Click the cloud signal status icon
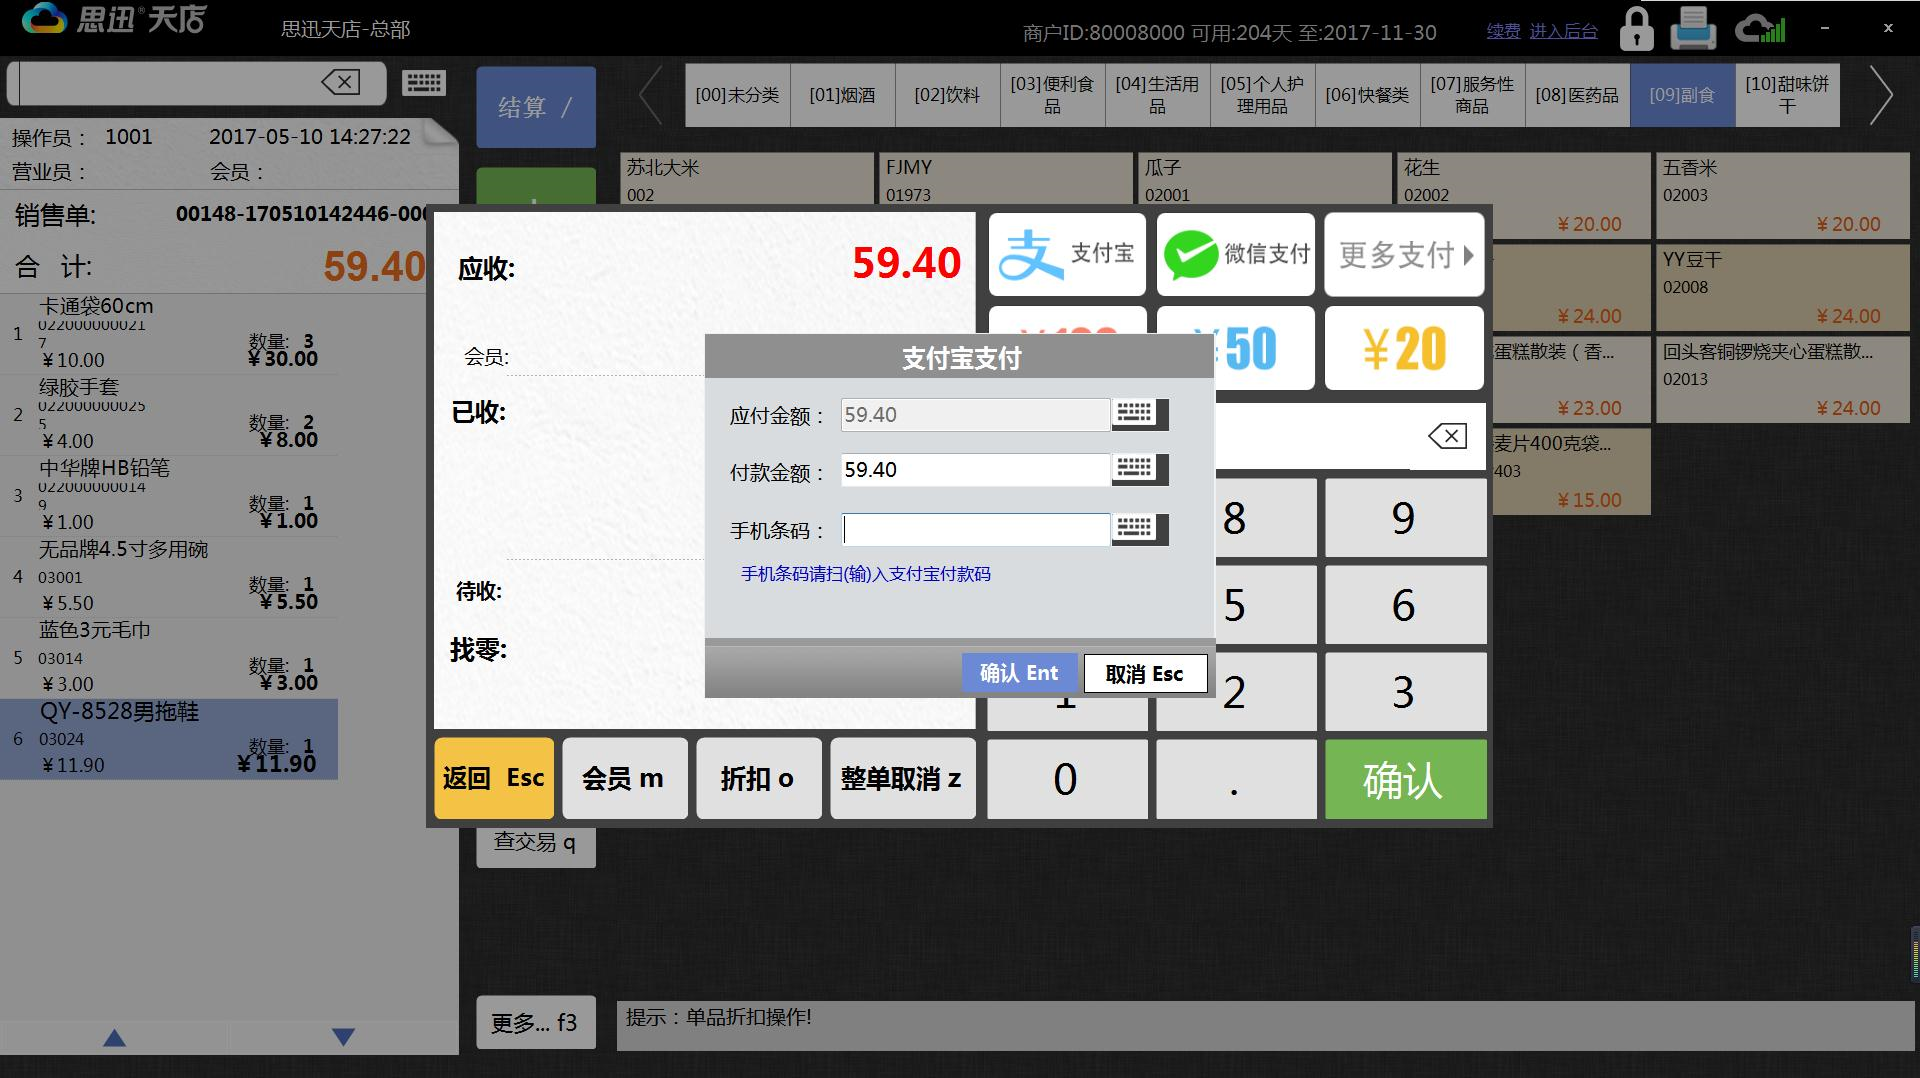This screenshot has height=1078, width=1920. tap(1760, 28)
